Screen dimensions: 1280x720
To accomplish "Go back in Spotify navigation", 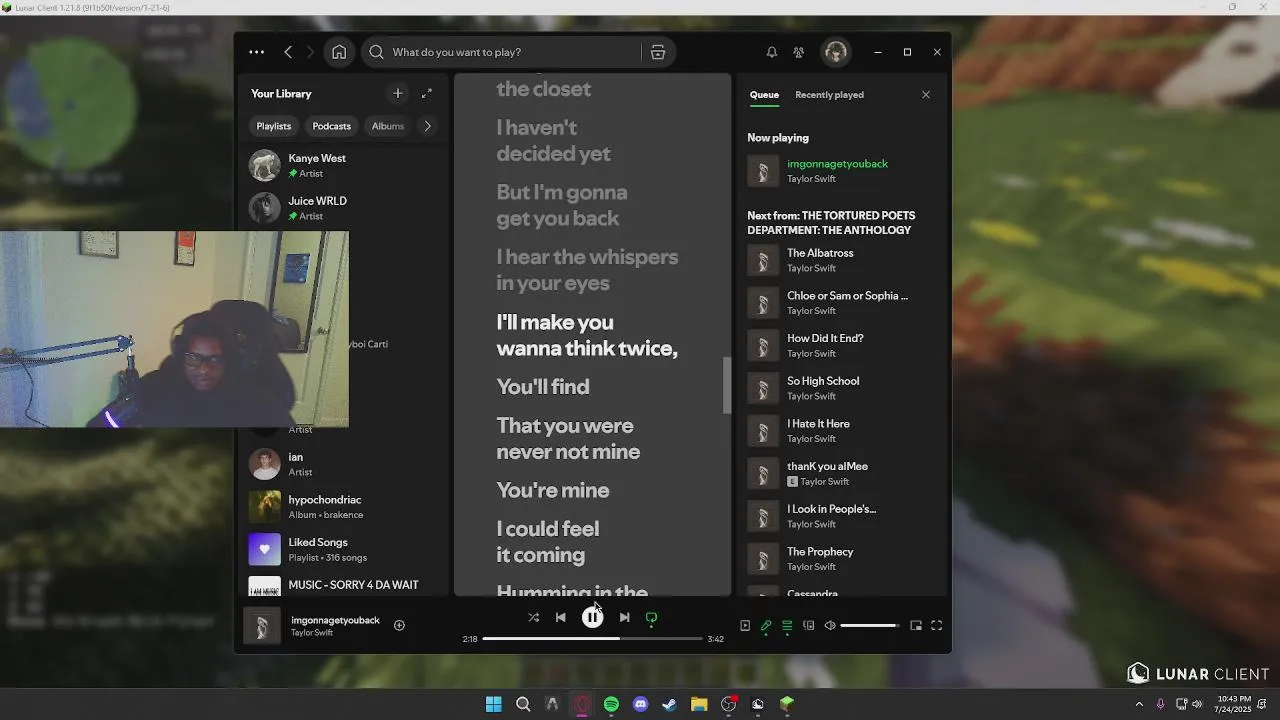I will pyautogui.click(x=288, y=52).
